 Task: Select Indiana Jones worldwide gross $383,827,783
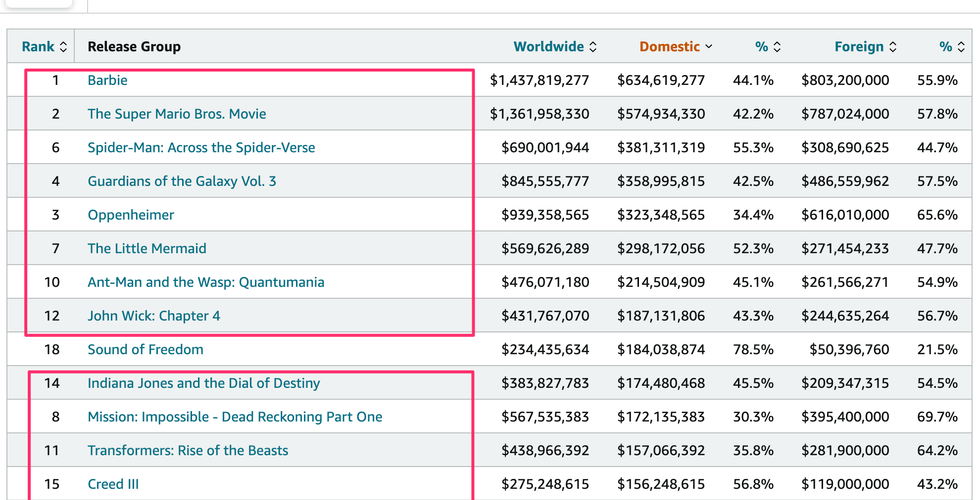545,383
